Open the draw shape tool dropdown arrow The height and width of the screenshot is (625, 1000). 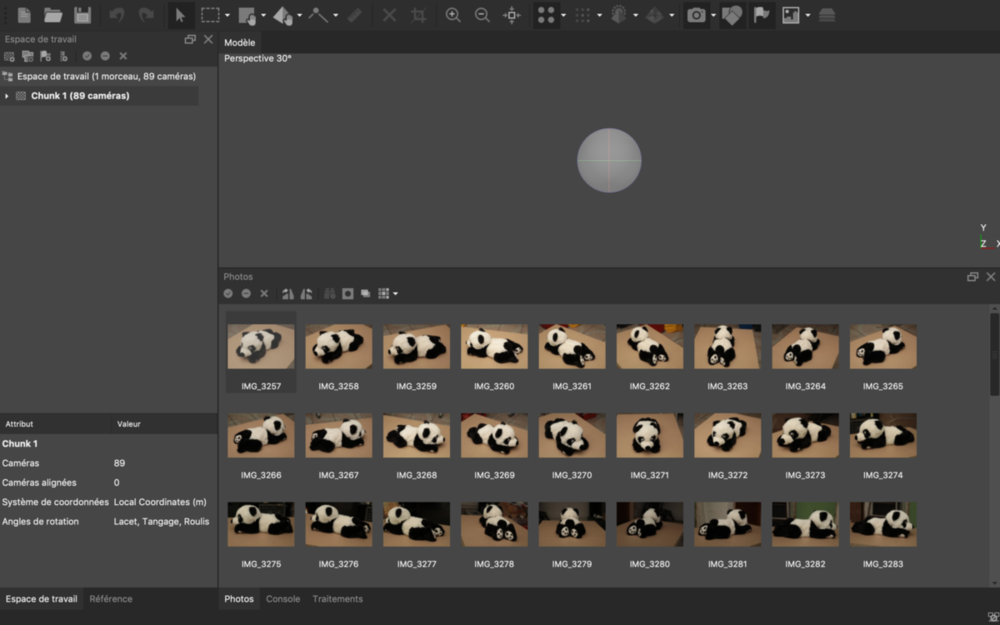coord(335,15)
